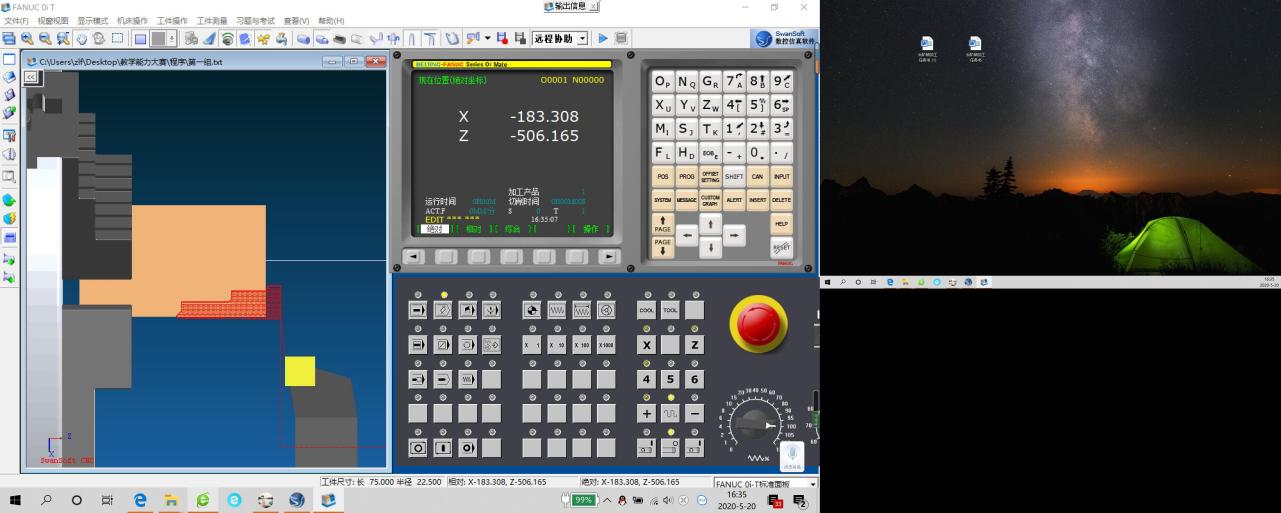Image resolution: width=1281 pixels, height=513 pixels.
Task: Open File Explorer from the taskbar
Action: pos(171,500)
